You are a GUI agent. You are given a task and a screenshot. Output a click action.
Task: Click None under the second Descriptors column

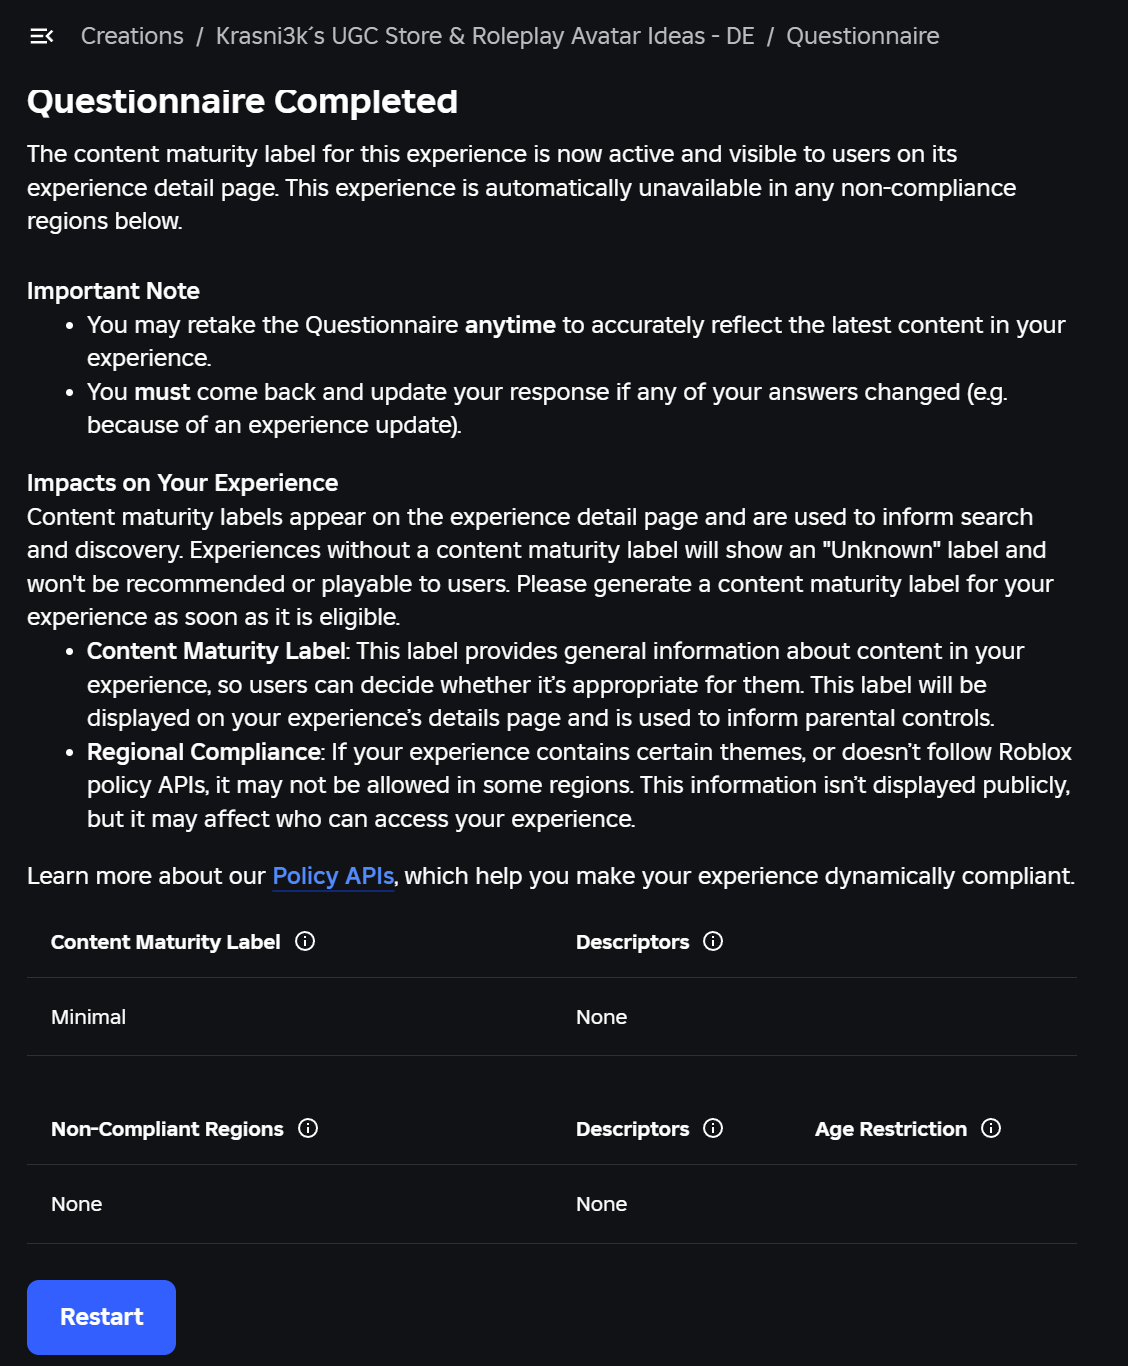[601, 1204]
